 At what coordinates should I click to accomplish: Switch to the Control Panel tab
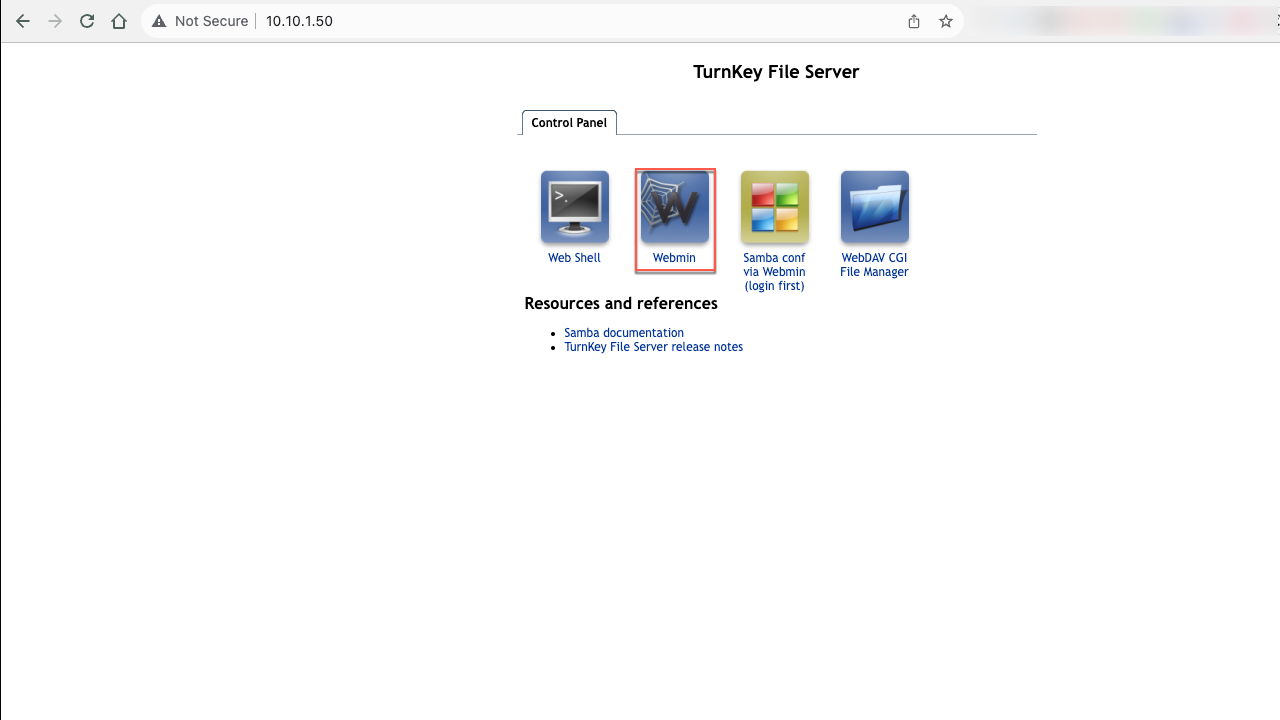(568, 122)
